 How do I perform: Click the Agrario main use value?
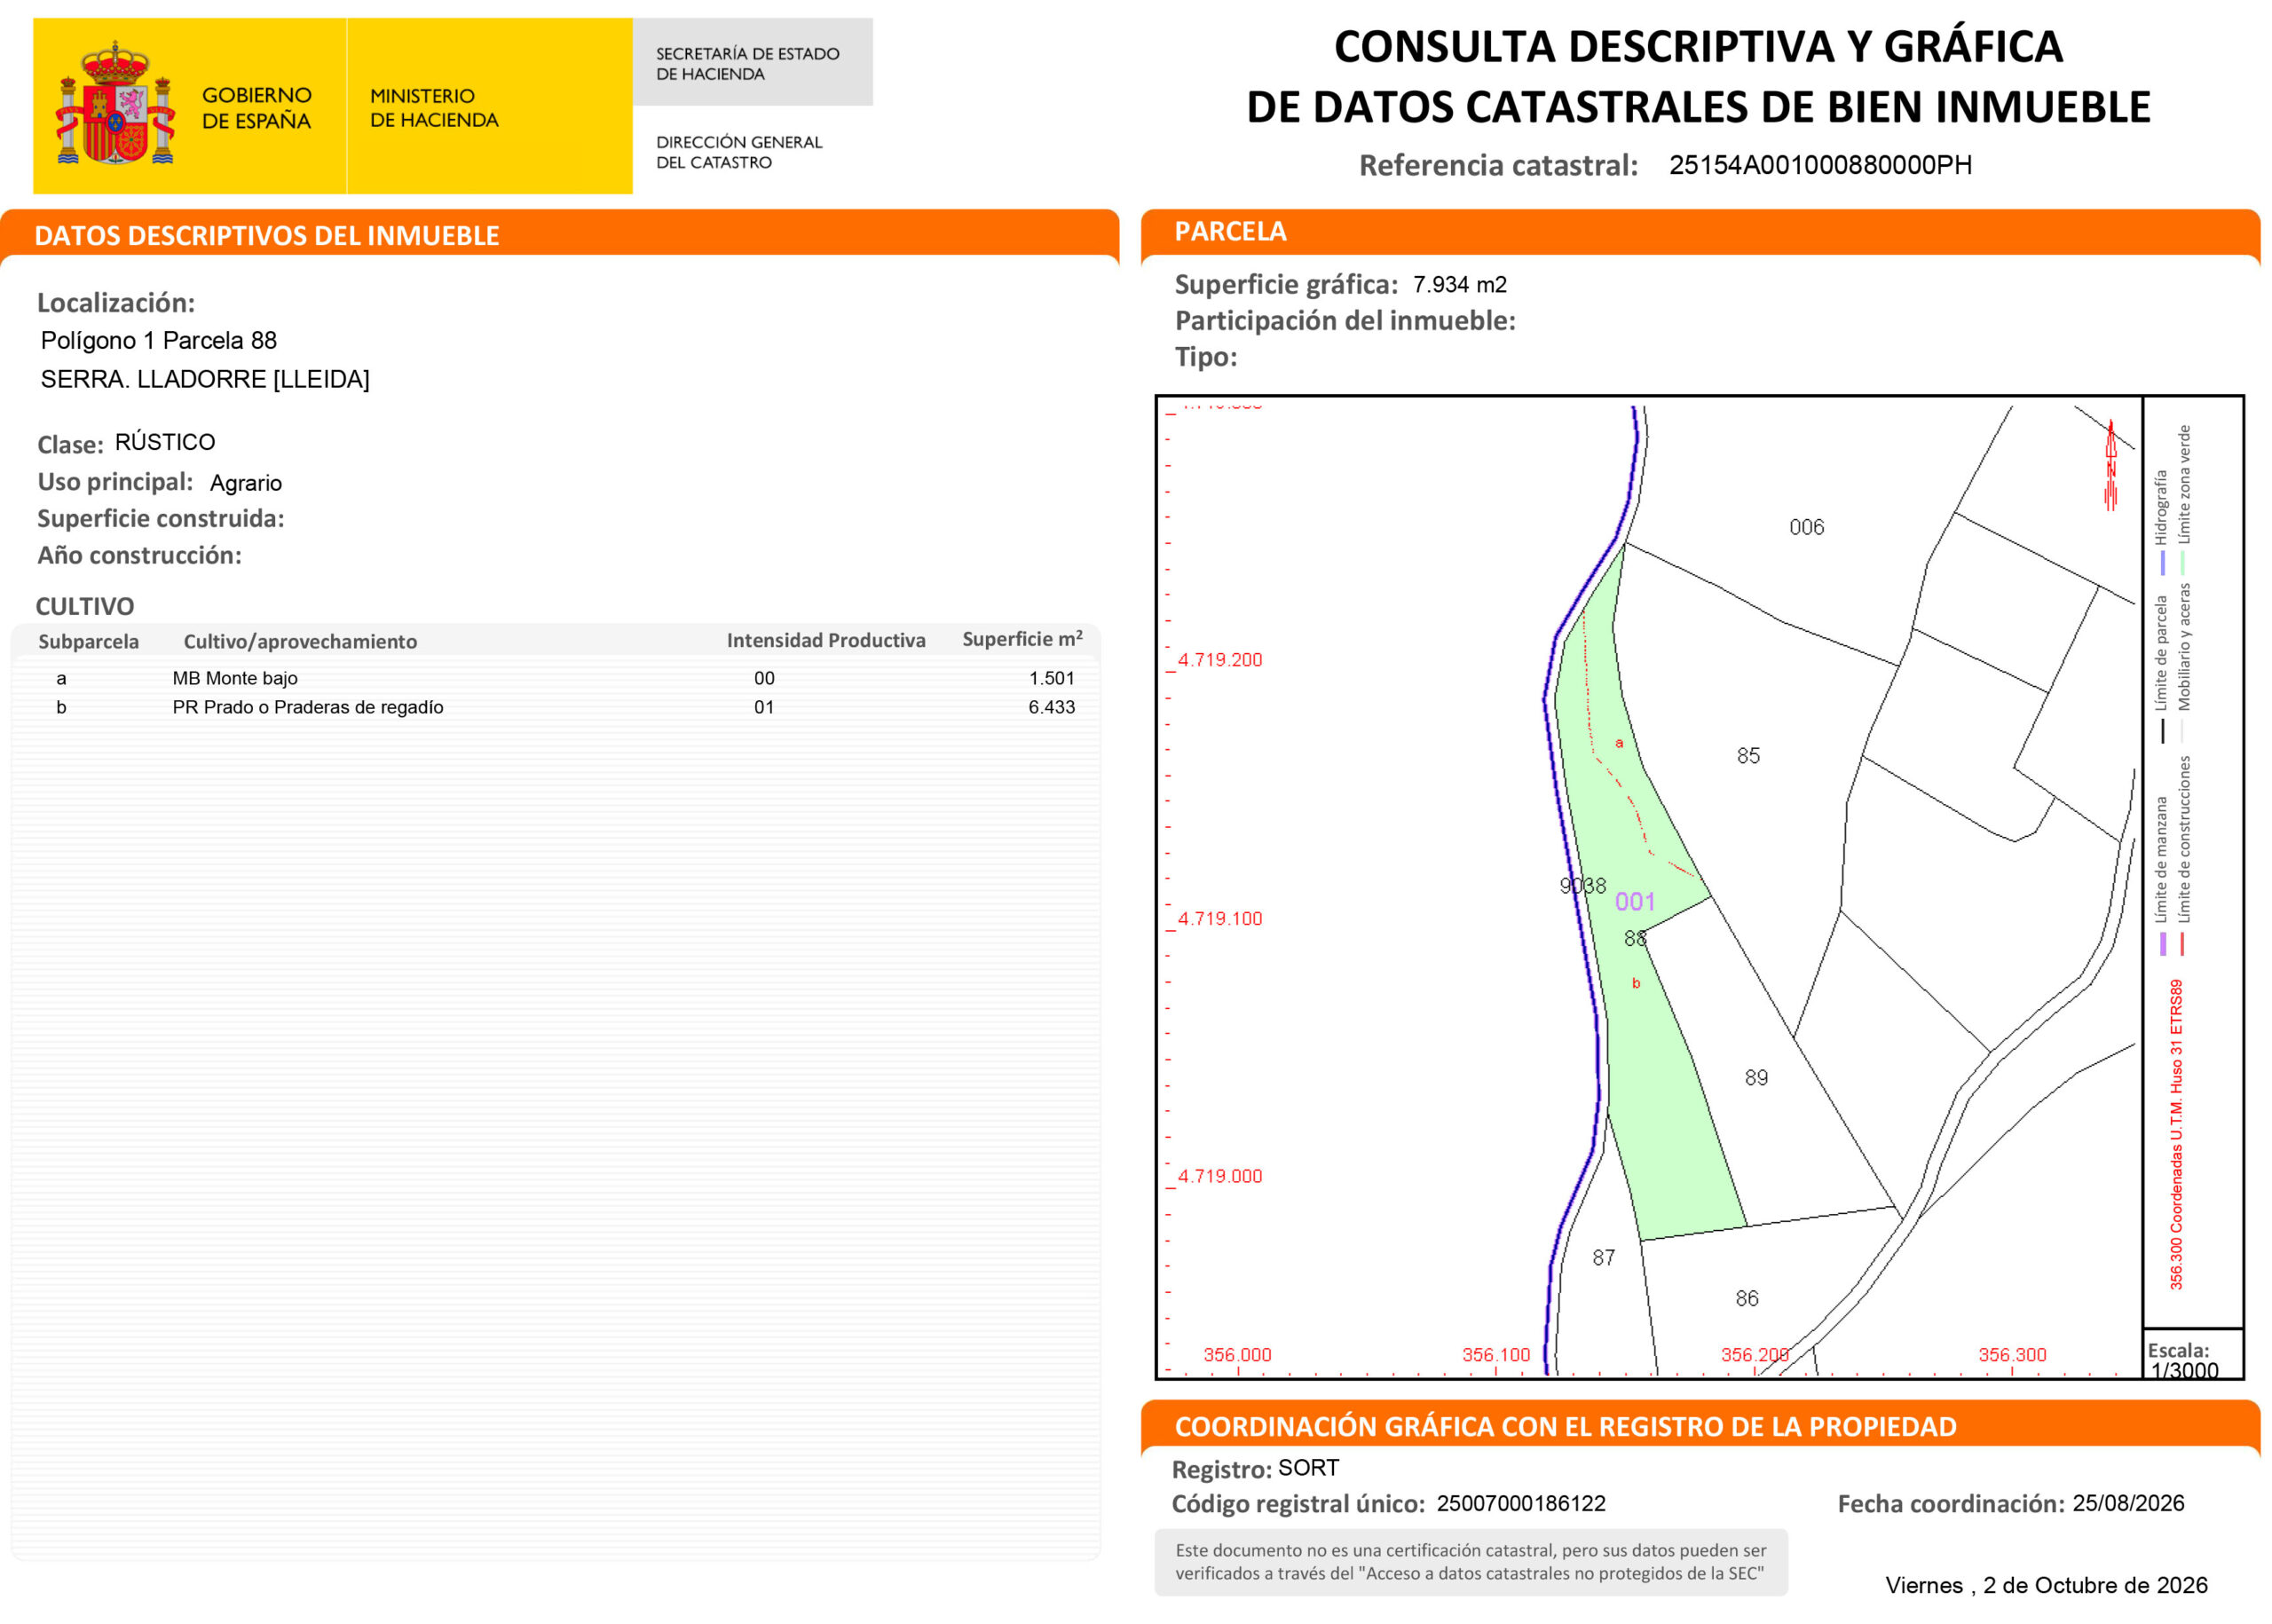(246, 483)
